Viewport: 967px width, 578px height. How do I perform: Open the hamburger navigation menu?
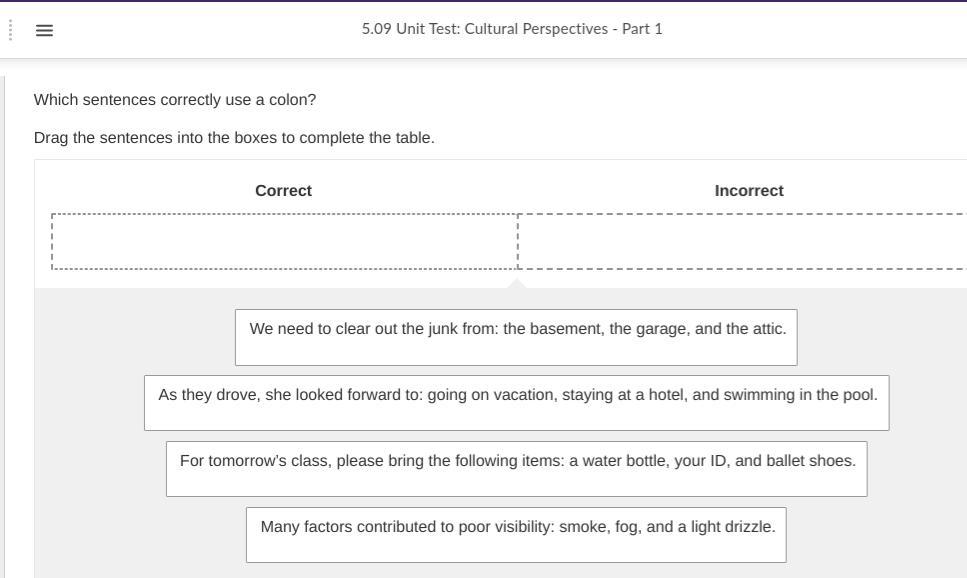(x=44, y=30)
